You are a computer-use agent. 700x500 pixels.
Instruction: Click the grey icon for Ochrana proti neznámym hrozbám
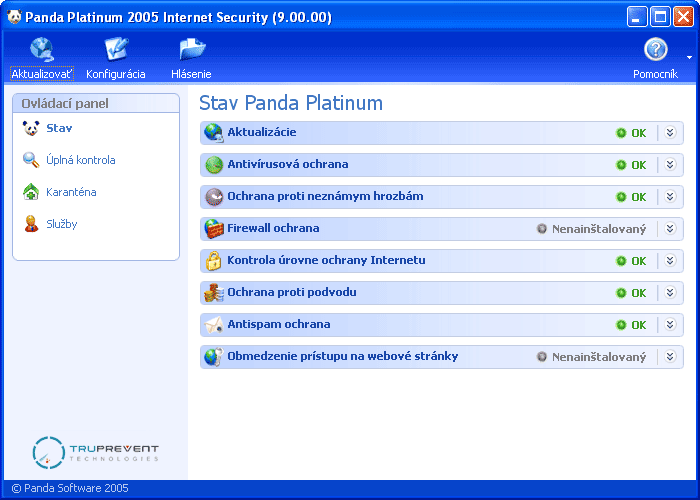coord(214,197)
